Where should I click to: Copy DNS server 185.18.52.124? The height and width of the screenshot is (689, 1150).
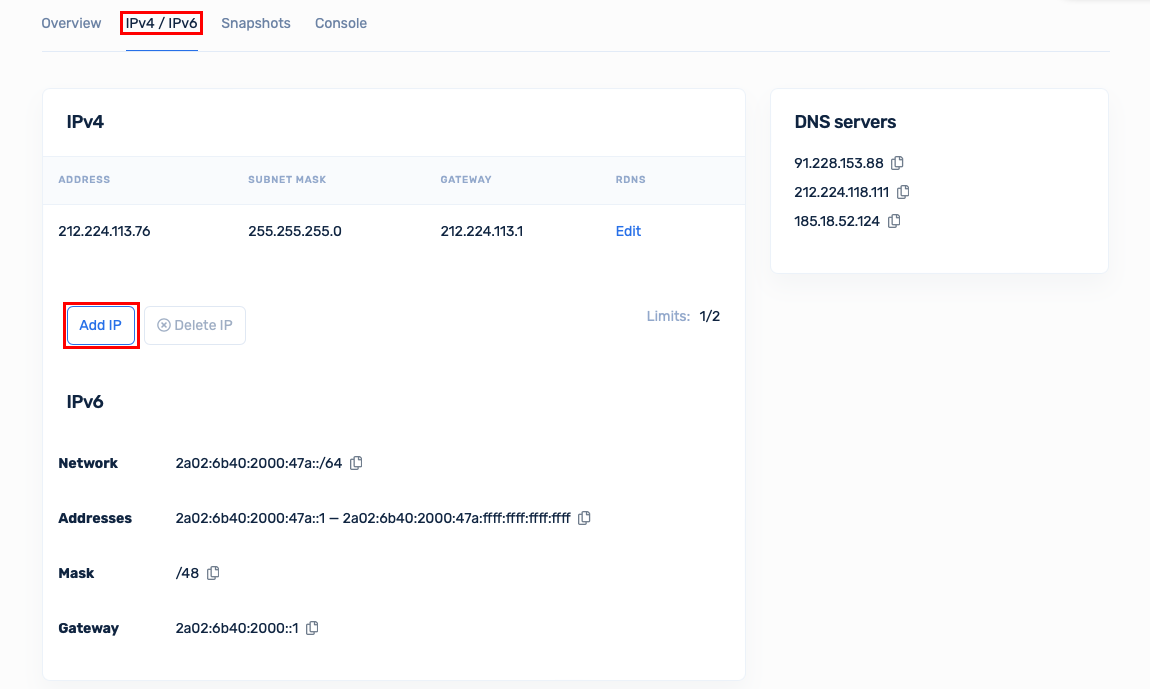point(894,221)
